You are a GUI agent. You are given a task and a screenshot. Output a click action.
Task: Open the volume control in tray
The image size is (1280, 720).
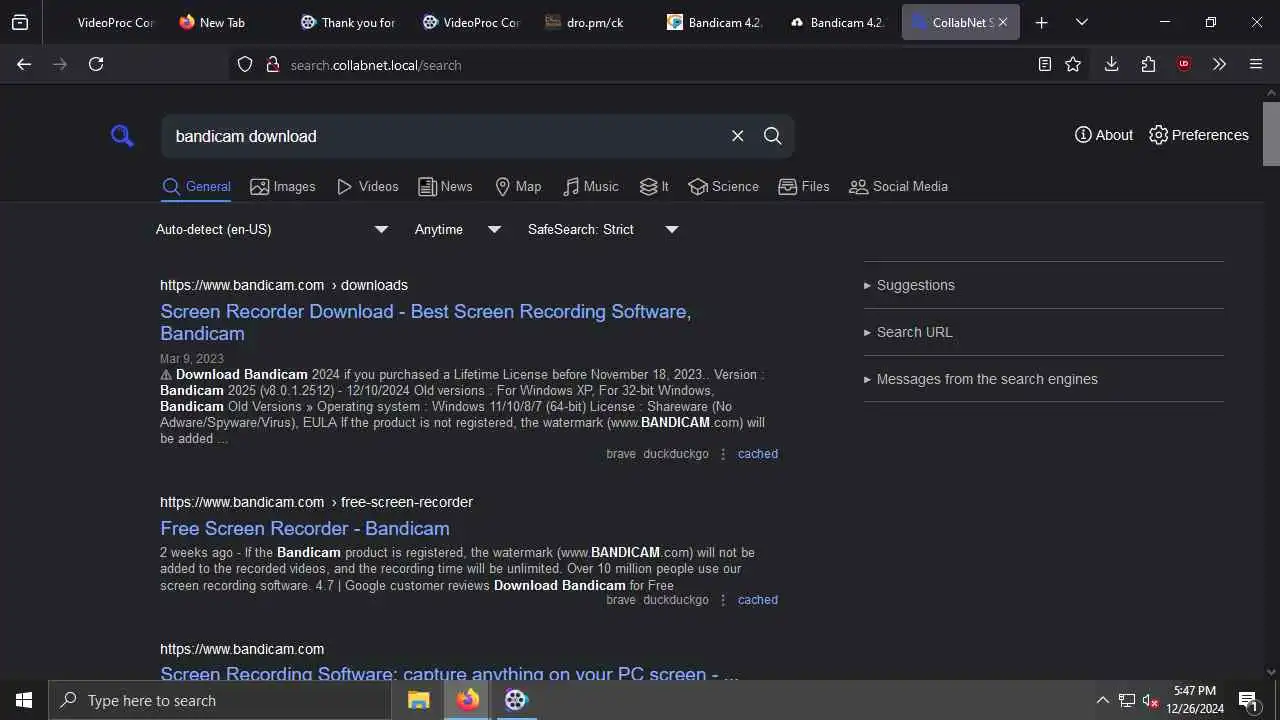coord(1150,700)
